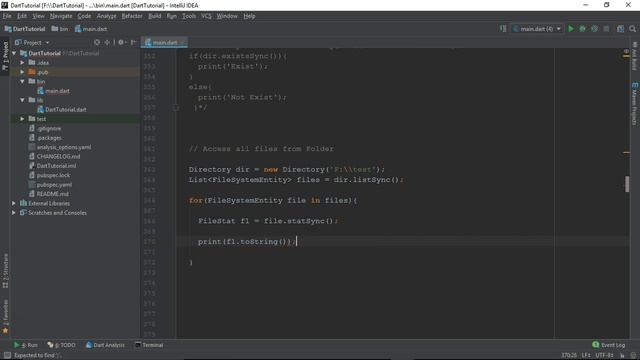Click the LF line separator status item
Screen dimensions: 640x360
[x=586, y=356]
